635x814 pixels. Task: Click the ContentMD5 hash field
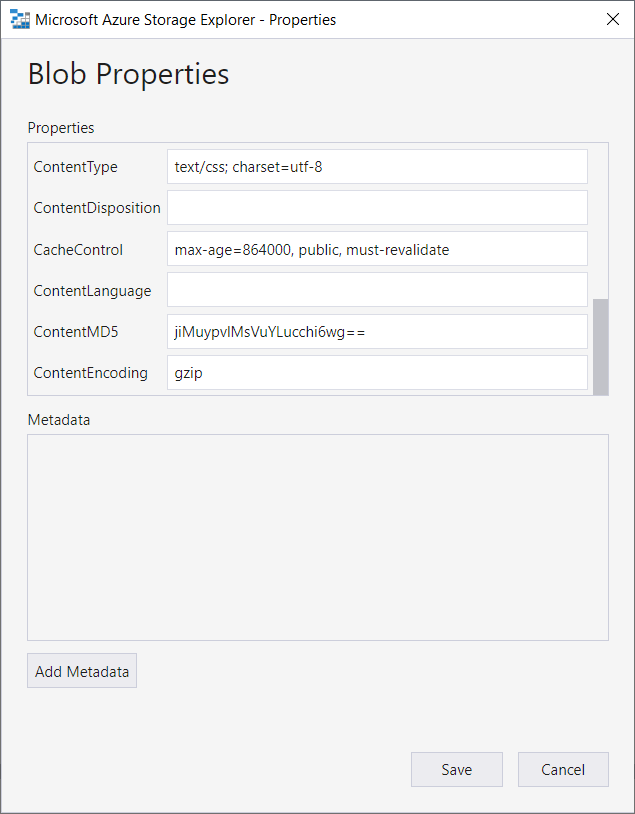[x=377, y=332]
